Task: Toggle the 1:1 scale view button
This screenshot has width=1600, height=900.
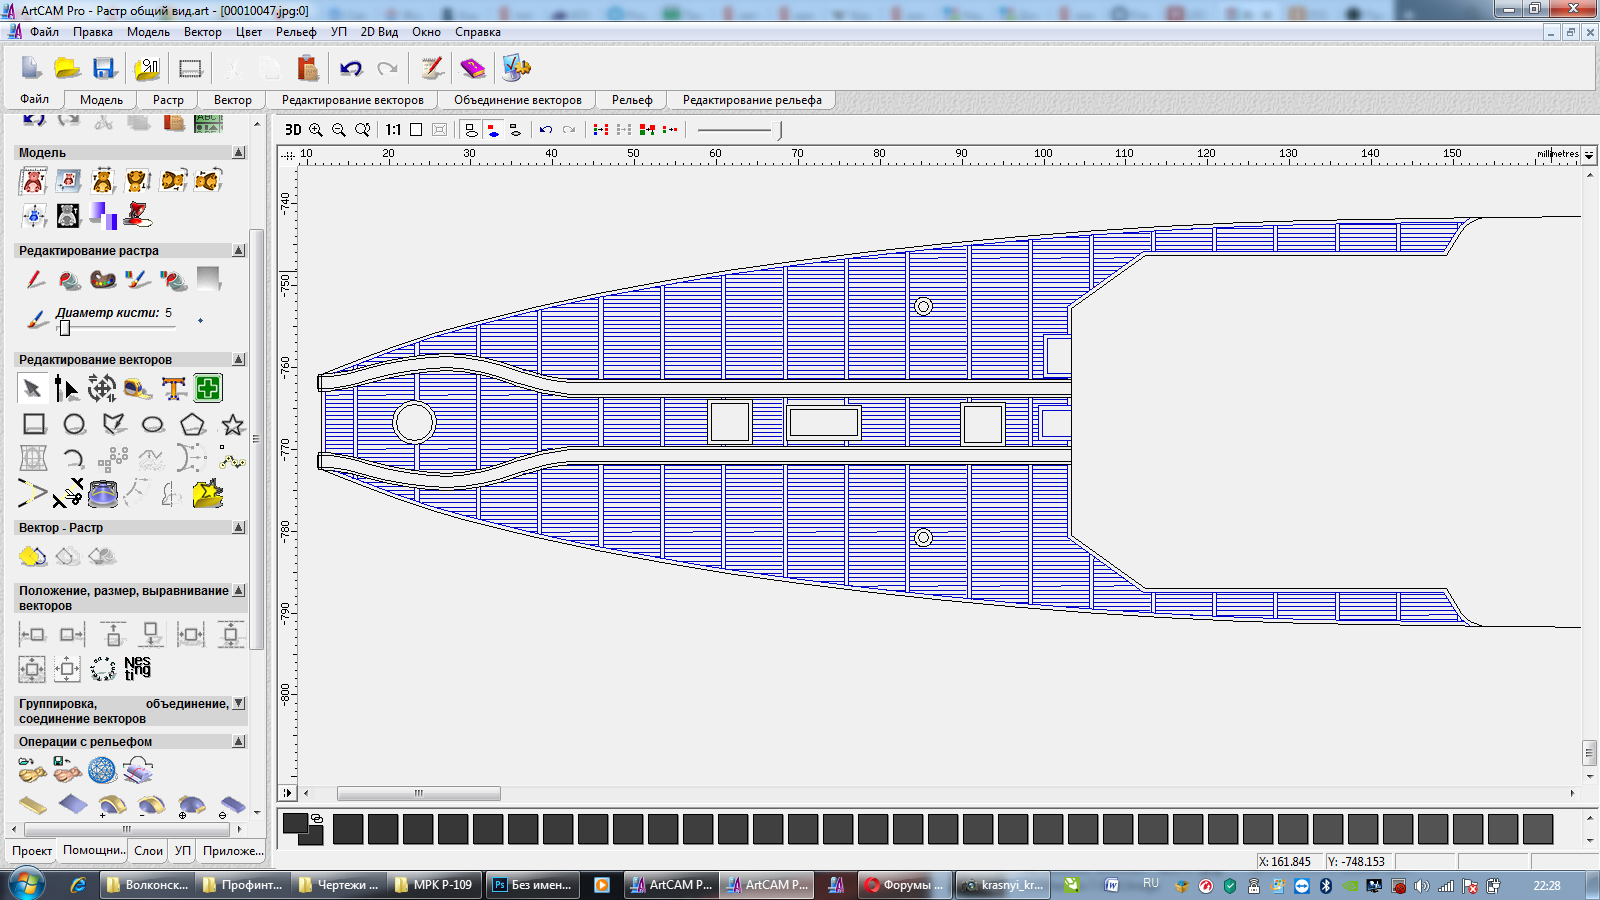Action: [393, 130]
